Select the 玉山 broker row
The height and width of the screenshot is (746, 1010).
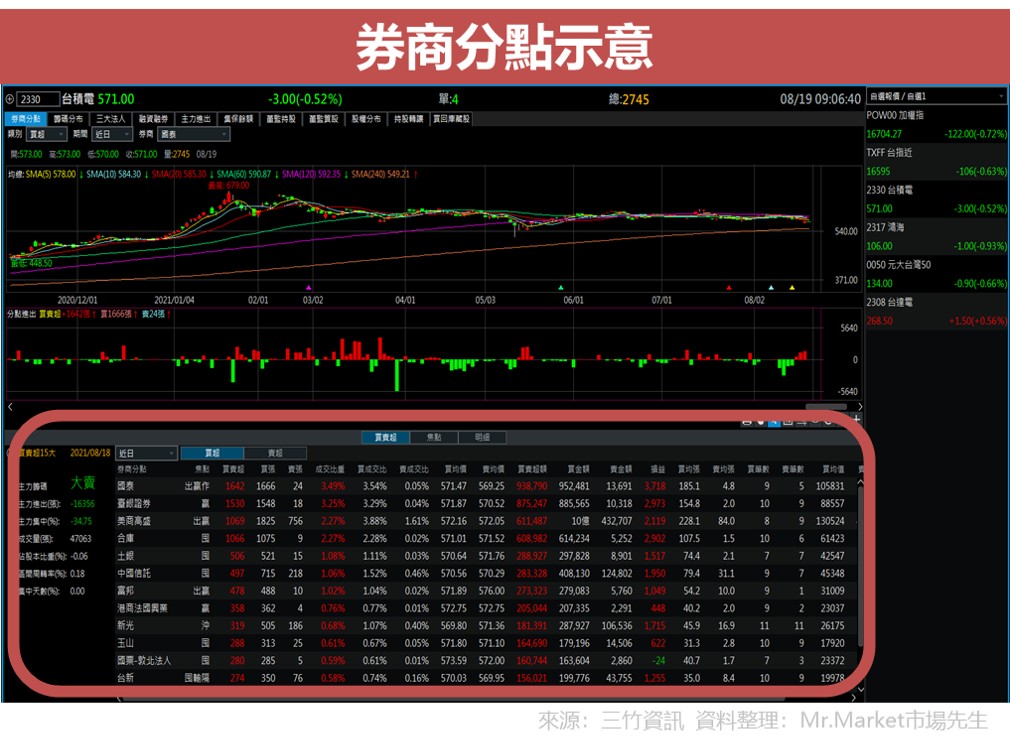(487, 642)
